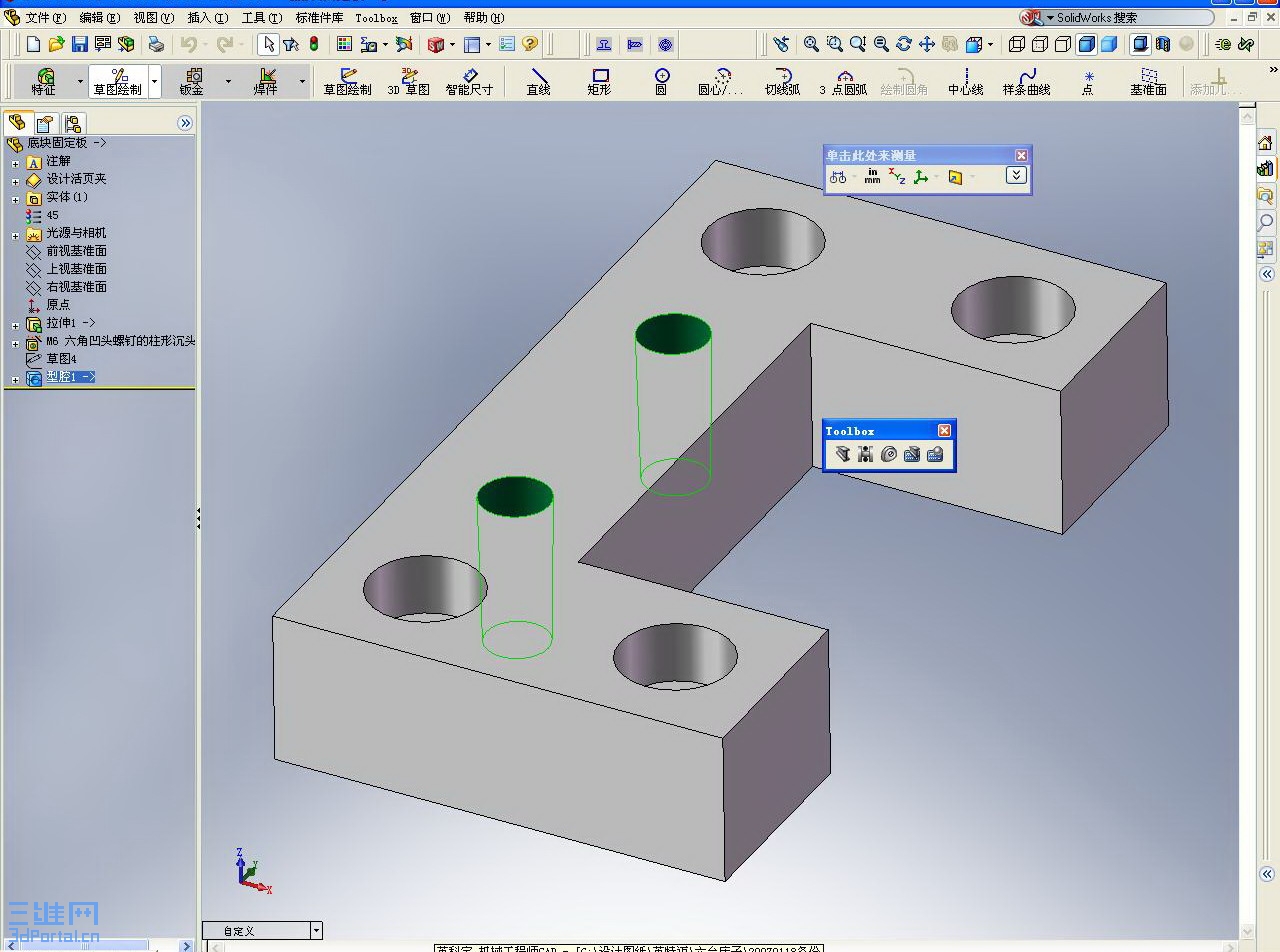Image resolution: width=1280 pixels, height=952 pixels.
Task: Switch to the Weldments (焊件) tab
Action: pos(266,81)
